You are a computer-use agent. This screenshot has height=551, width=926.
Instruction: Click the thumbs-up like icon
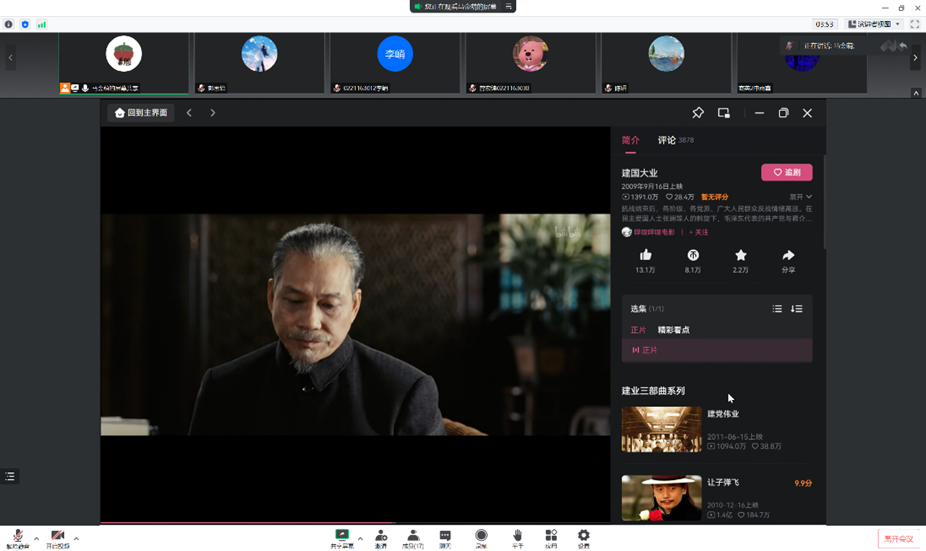click(645, 256)
